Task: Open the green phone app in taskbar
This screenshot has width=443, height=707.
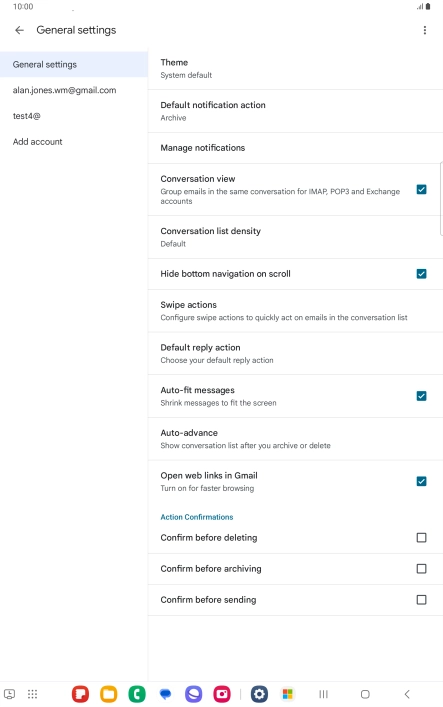Action: [x=137, y=694]
